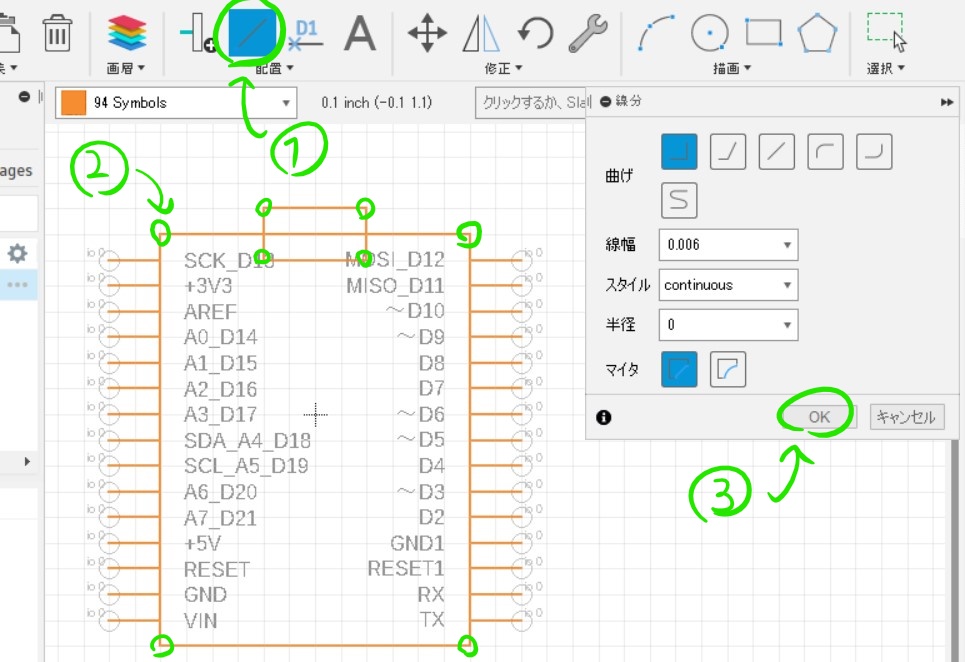Select the line drawing tool
The height and width of the screenshot is (662, 965).
252,33
